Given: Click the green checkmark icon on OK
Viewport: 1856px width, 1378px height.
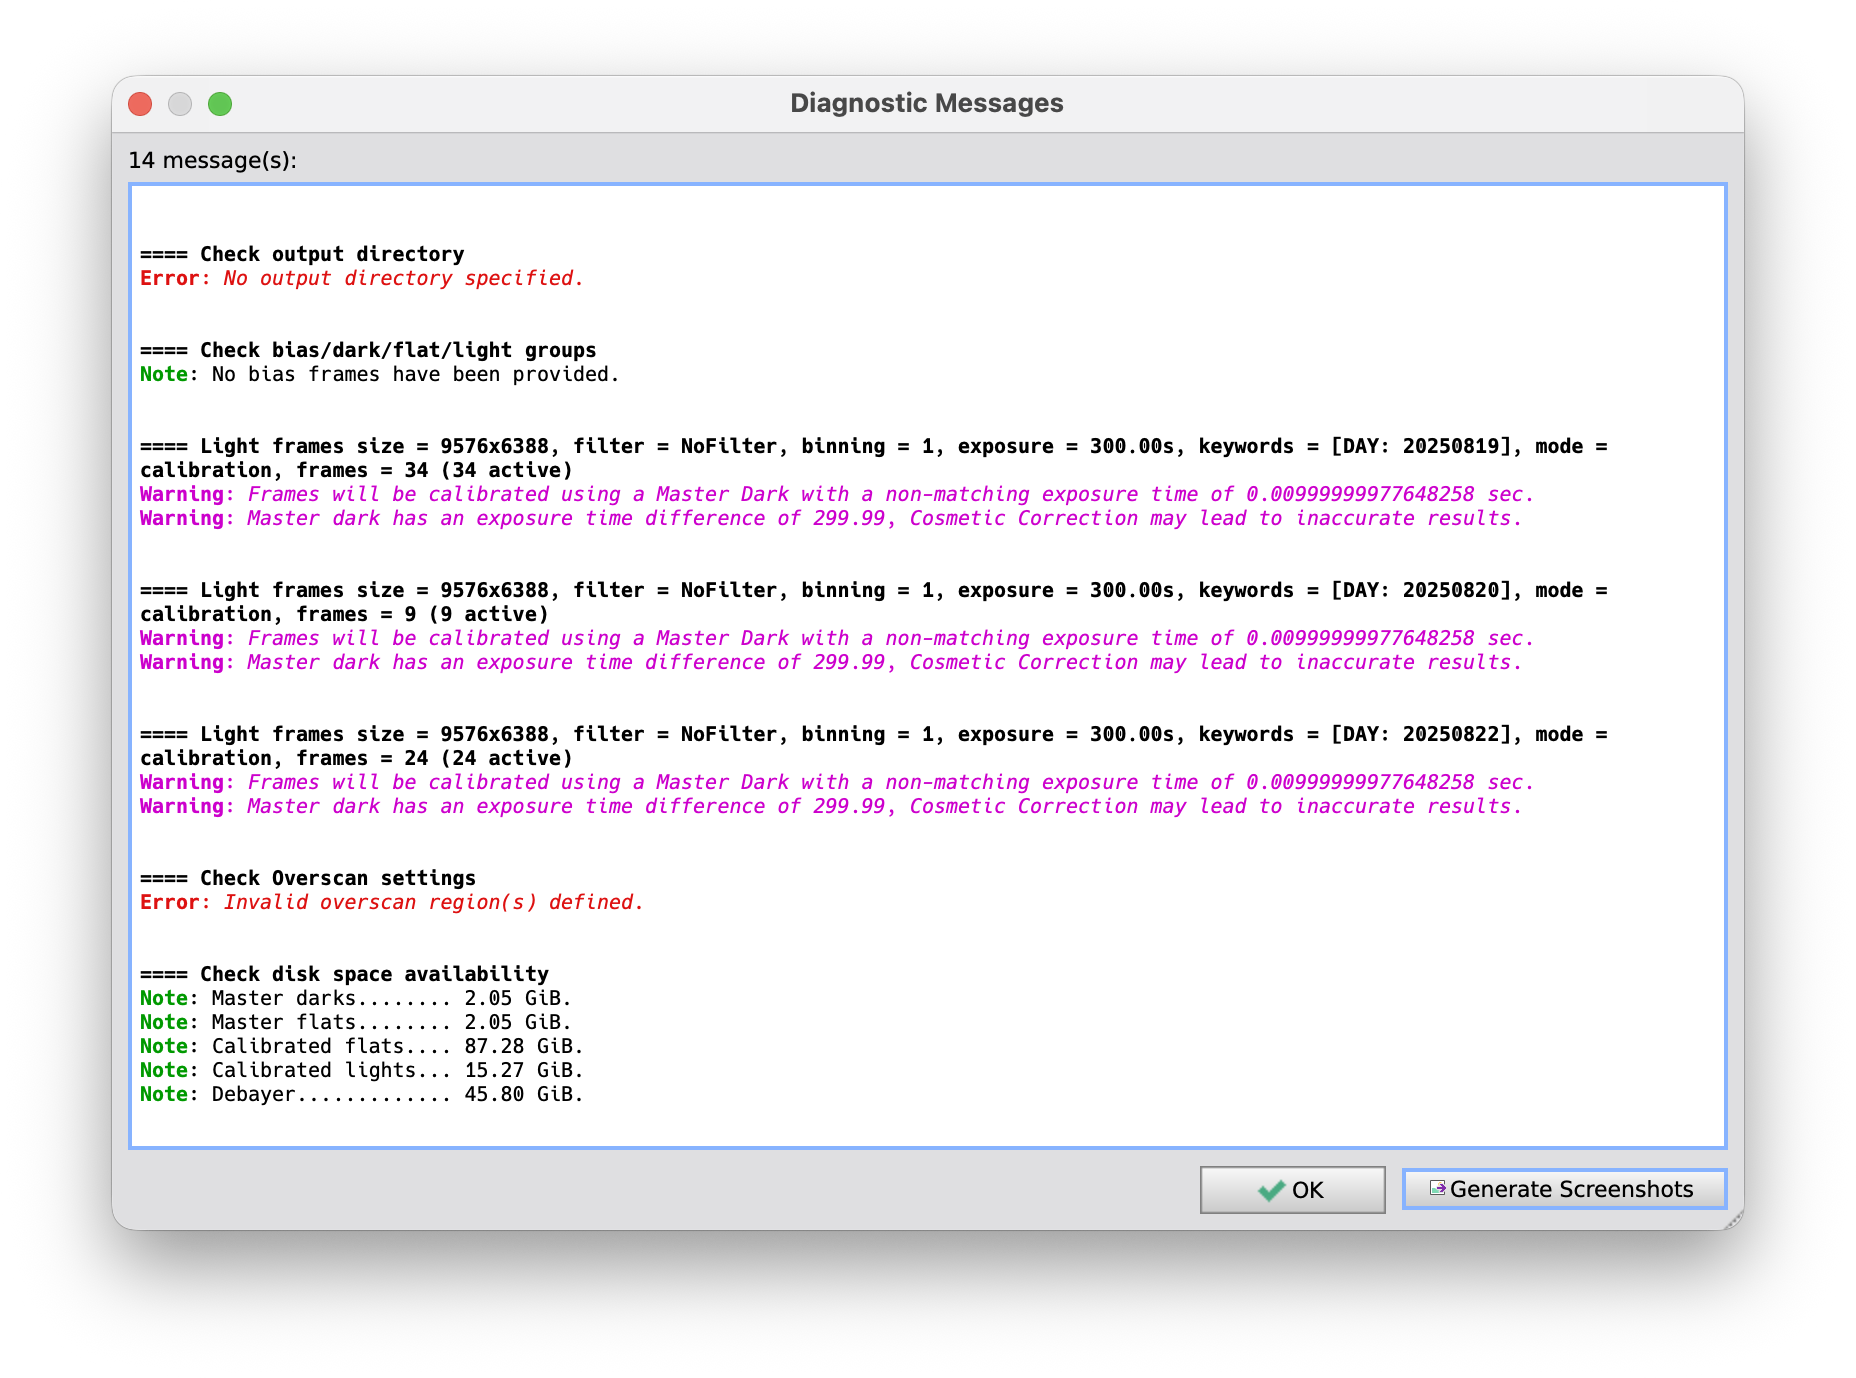Looking at the screenshot, I should tap(1271, 1190).
